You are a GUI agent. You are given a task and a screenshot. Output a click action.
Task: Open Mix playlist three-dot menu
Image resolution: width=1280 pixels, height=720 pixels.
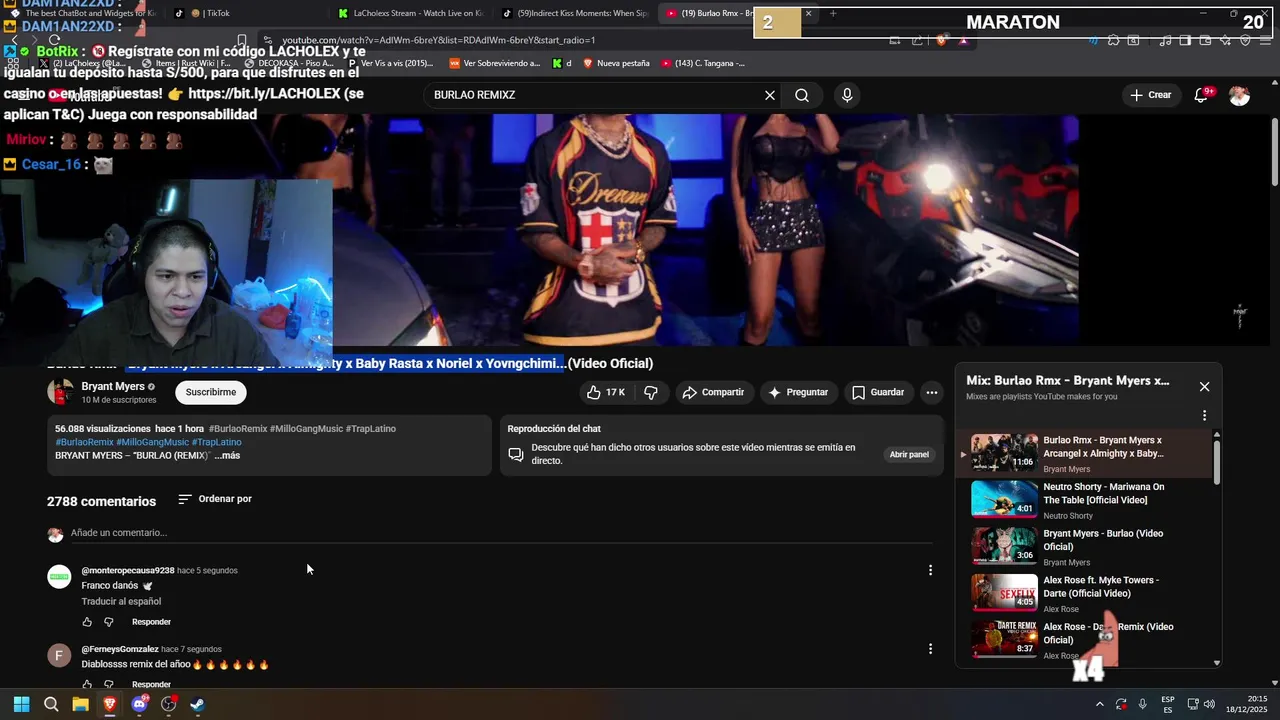pyautogui.click(x=1204, y=415)
